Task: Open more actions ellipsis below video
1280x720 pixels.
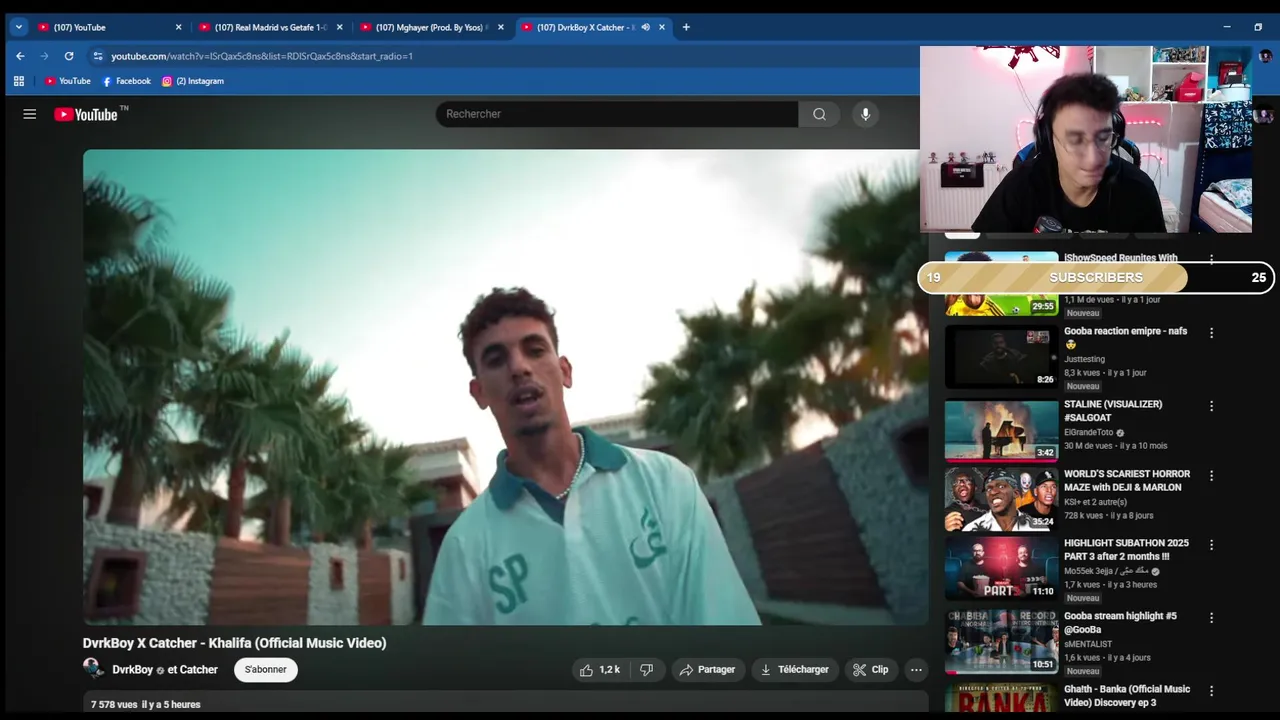Action: 916,670
